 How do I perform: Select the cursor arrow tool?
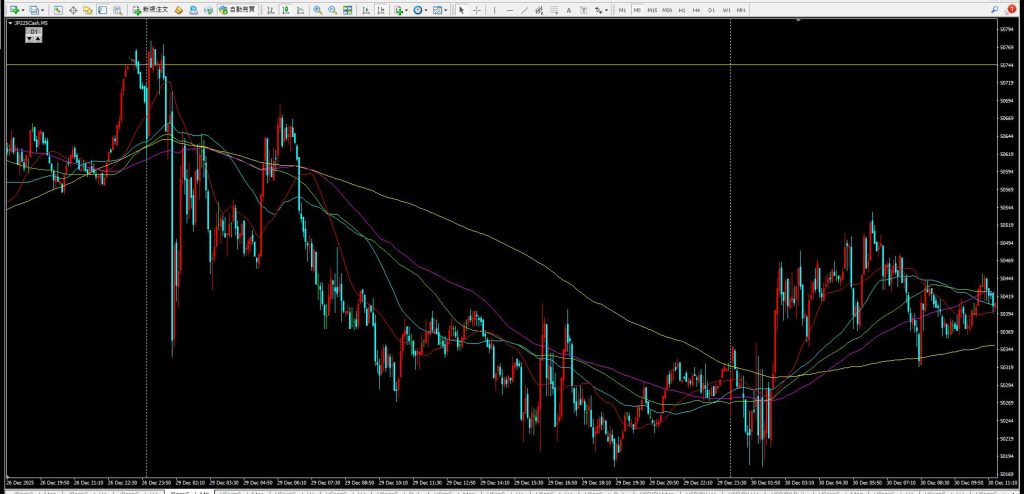tap(461, 9)
